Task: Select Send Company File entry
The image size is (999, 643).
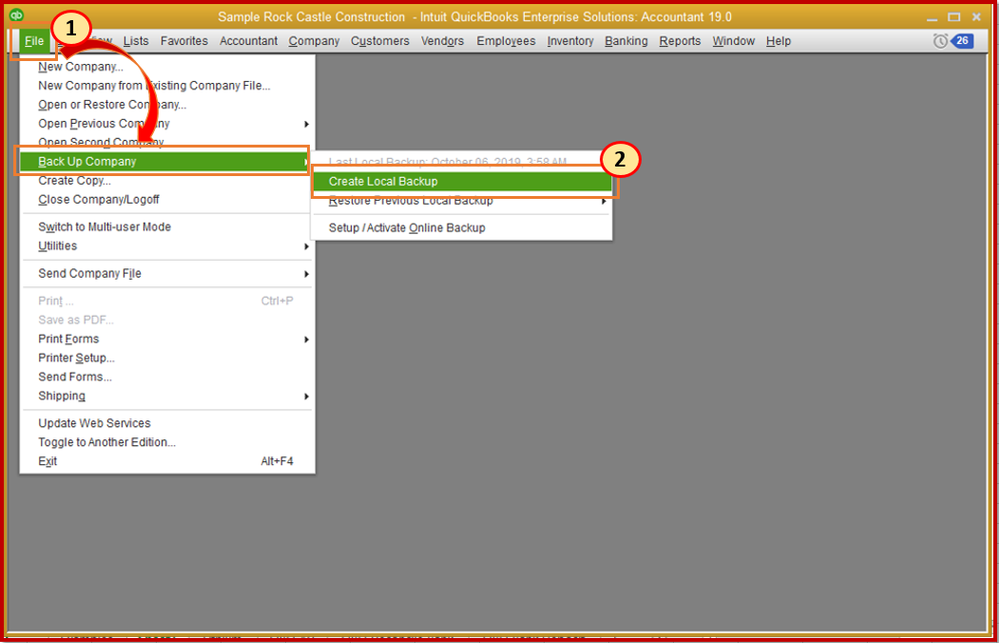Action: 167,274
